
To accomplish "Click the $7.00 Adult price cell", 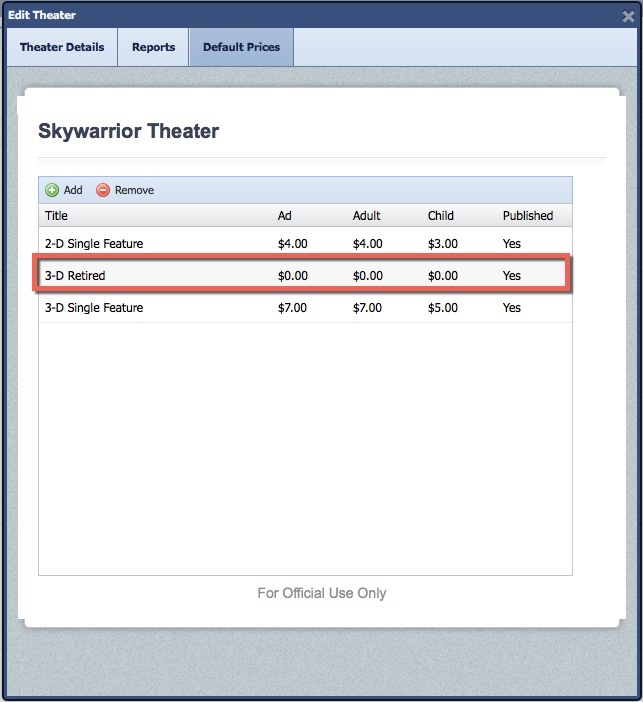I will click(x=367, y=308).
